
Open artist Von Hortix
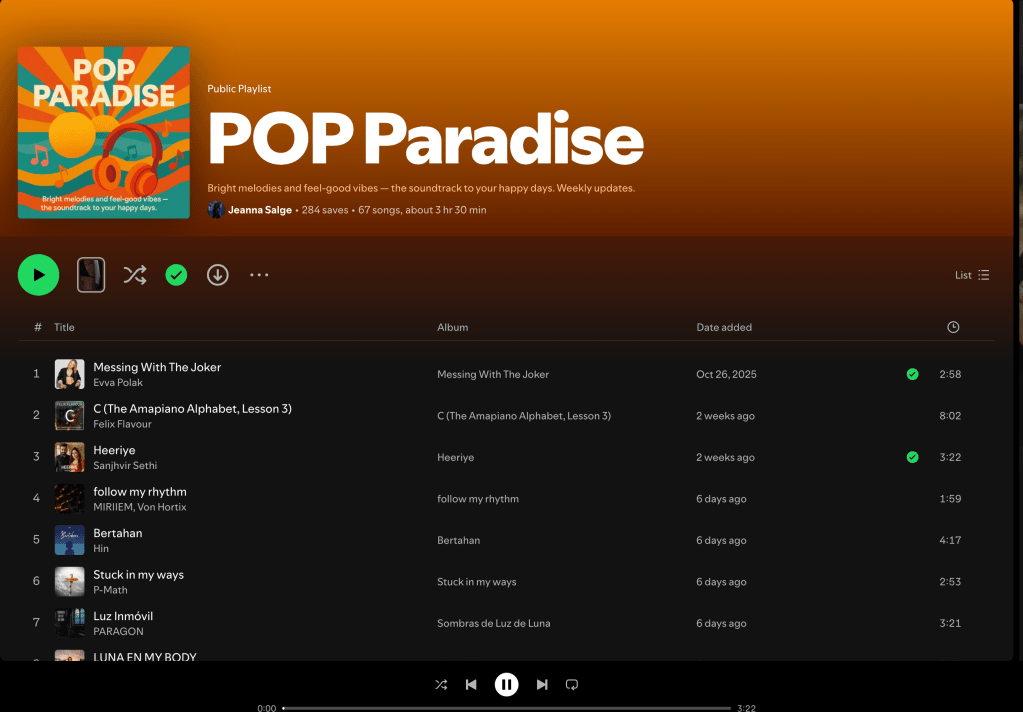point(162,507)
